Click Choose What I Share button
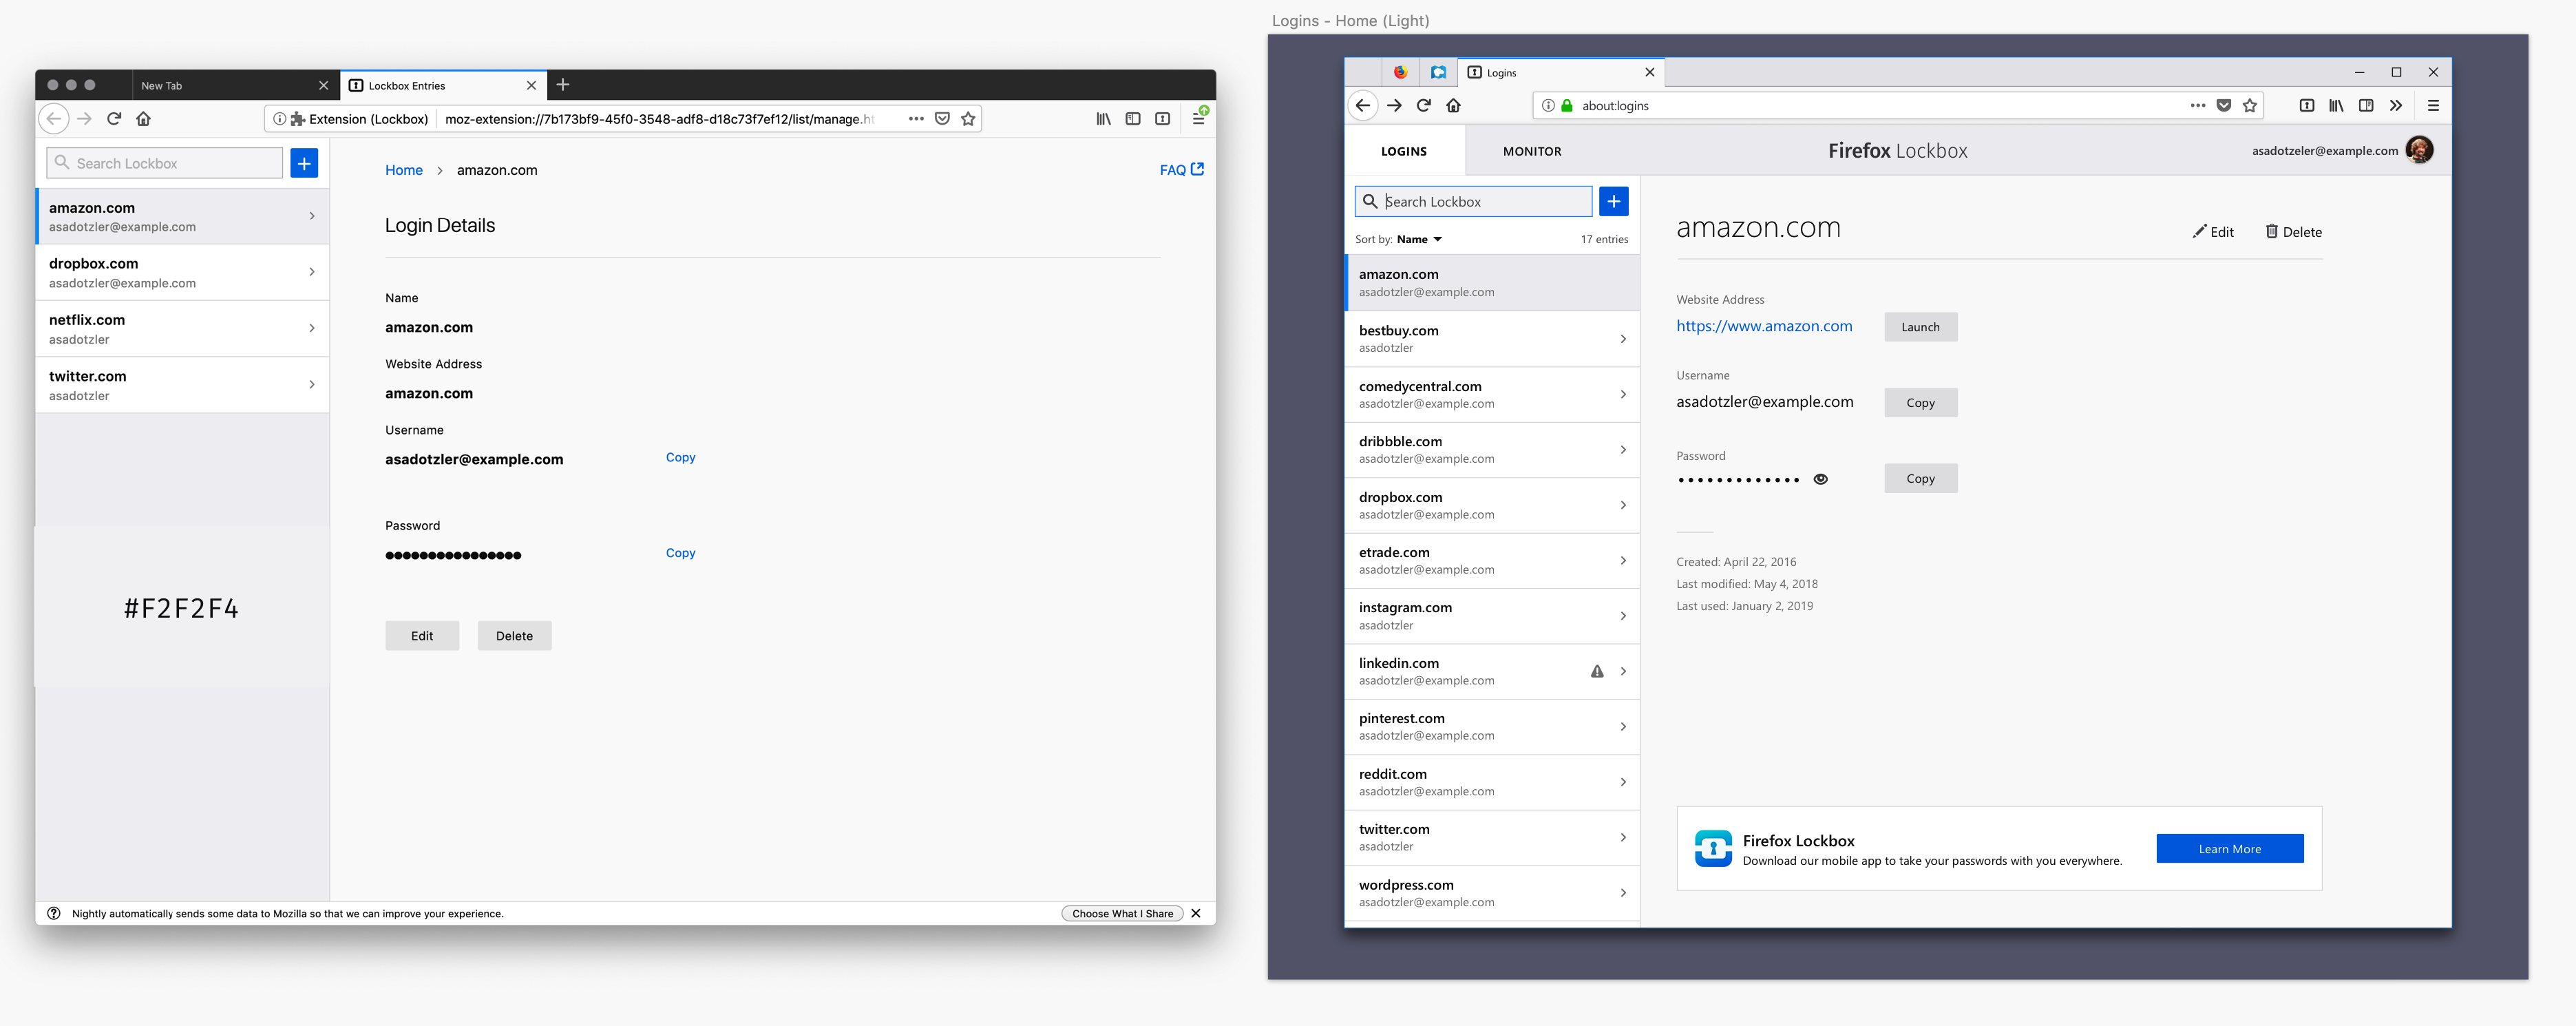2576x1026 pixels. tap(1122, 913)
